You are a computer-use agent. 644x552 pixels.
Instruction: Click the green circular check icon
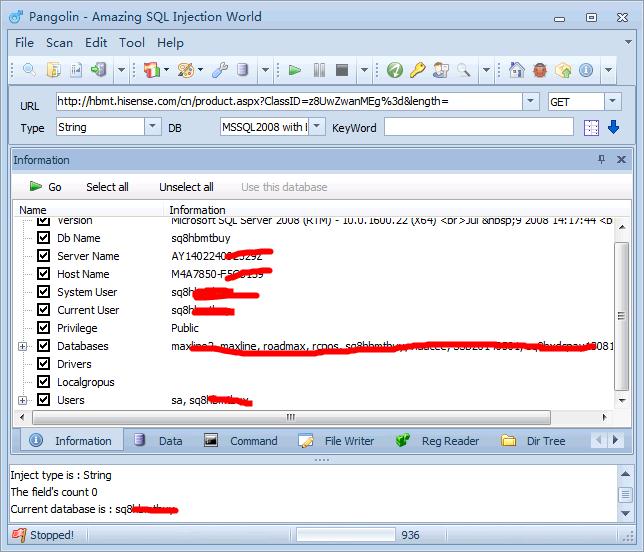(395, 70)
